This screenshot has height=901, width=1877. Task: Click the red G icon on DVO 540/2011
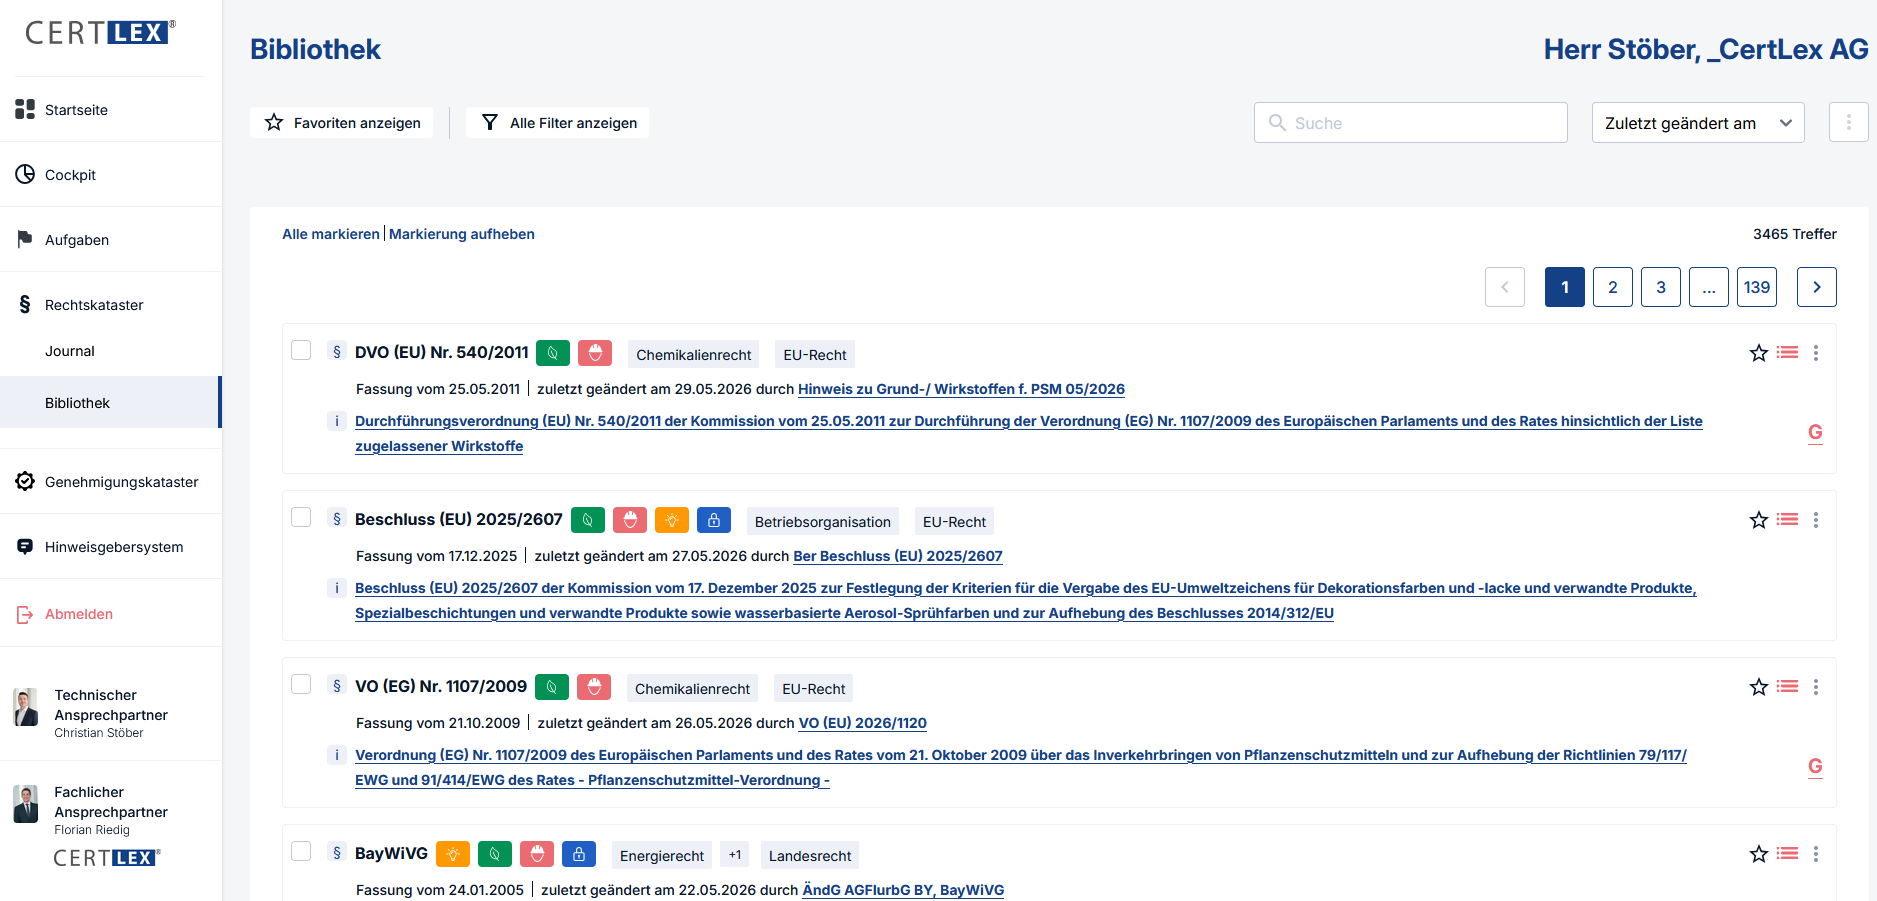tap(1815, 432)
